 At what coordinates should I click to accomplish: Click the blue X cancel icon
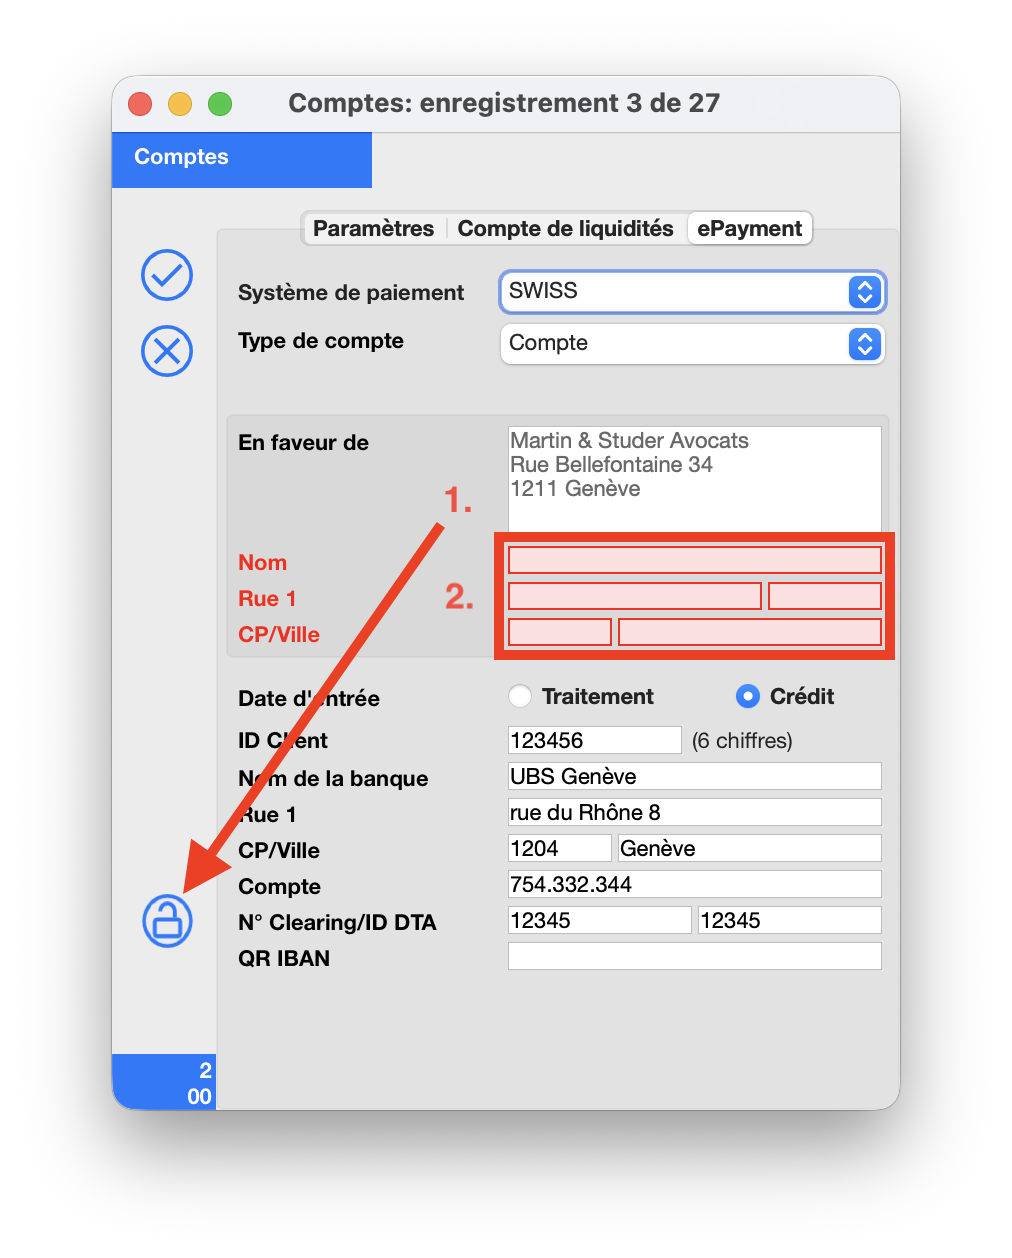coord(167,351)
